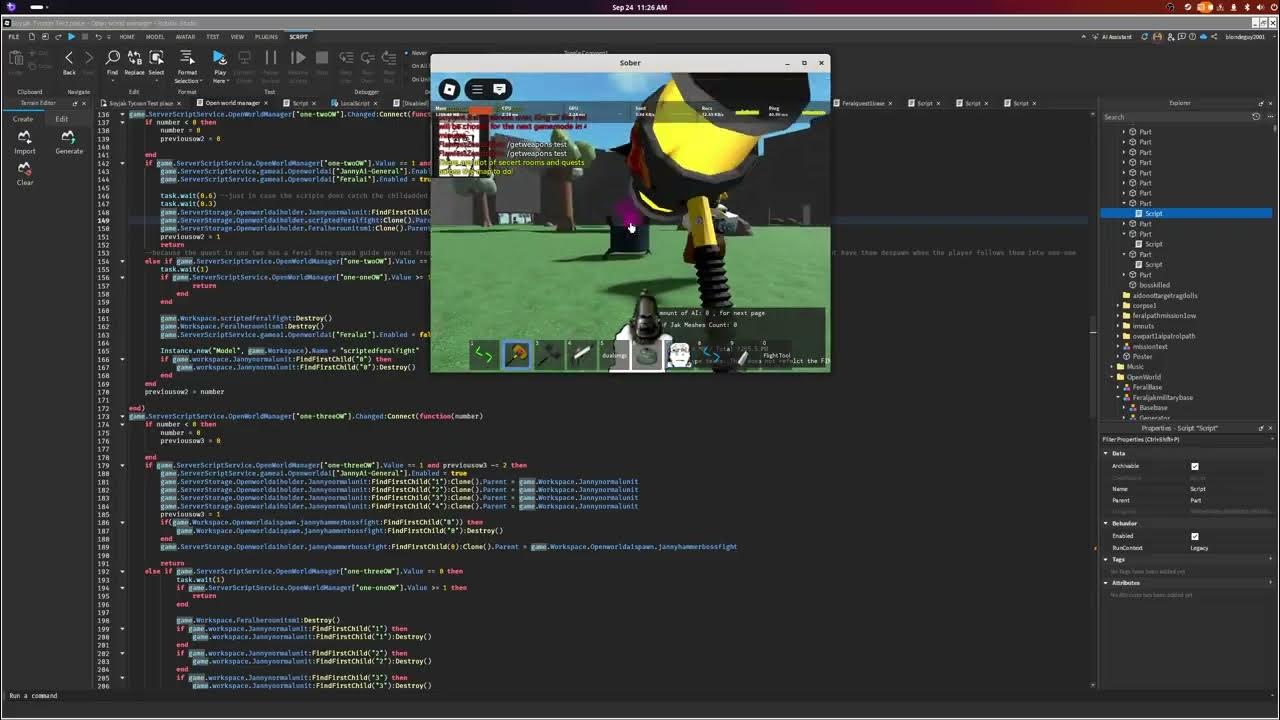This screenshot has height=720, width=1280.
Task: Collapse the Behavior section in Properties
Action: click(1106, 523)
